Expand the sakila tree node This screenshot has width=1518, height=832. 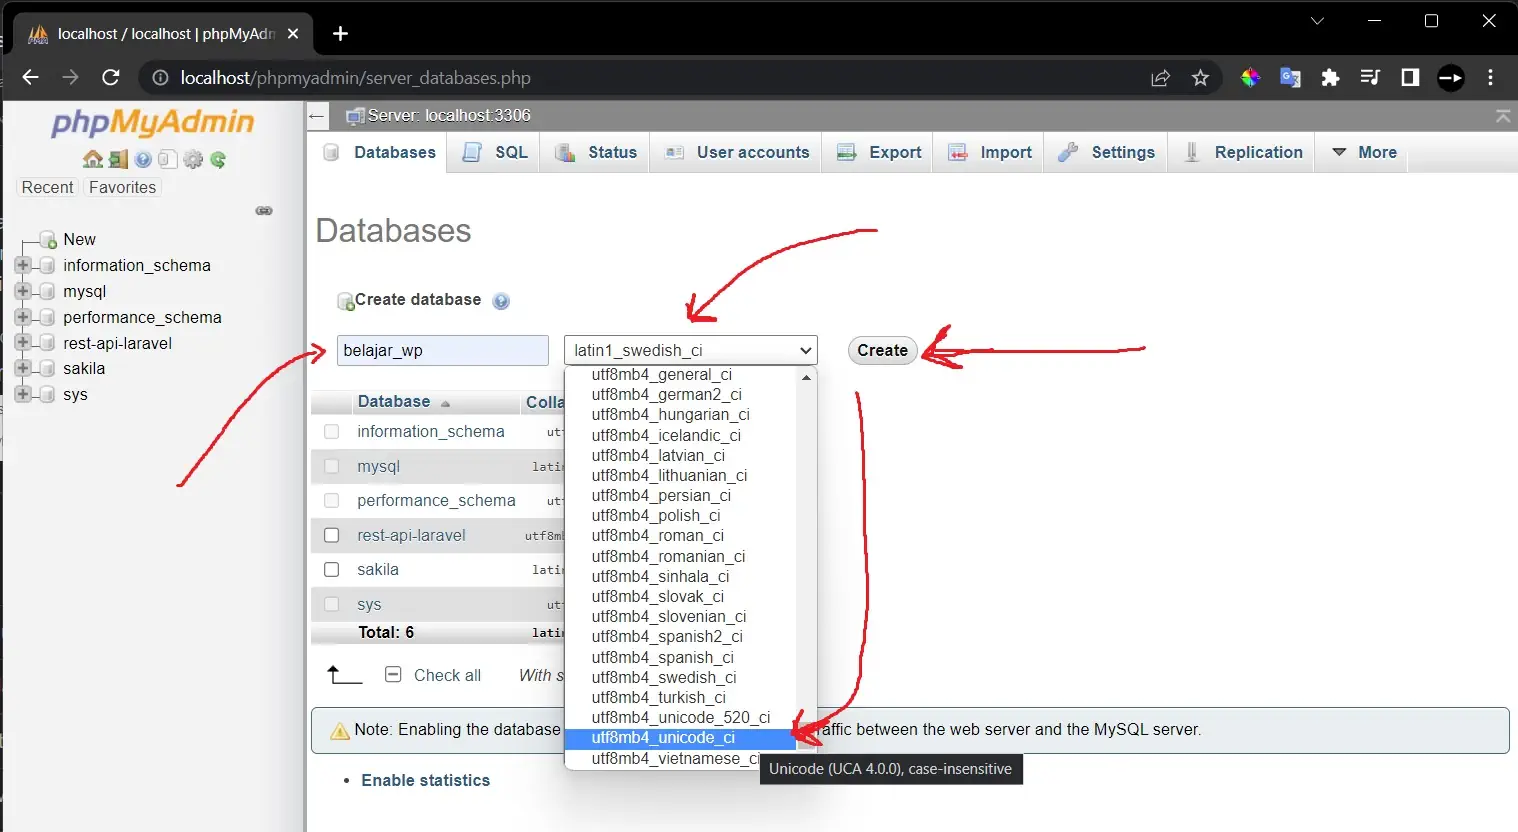[23, 369]
